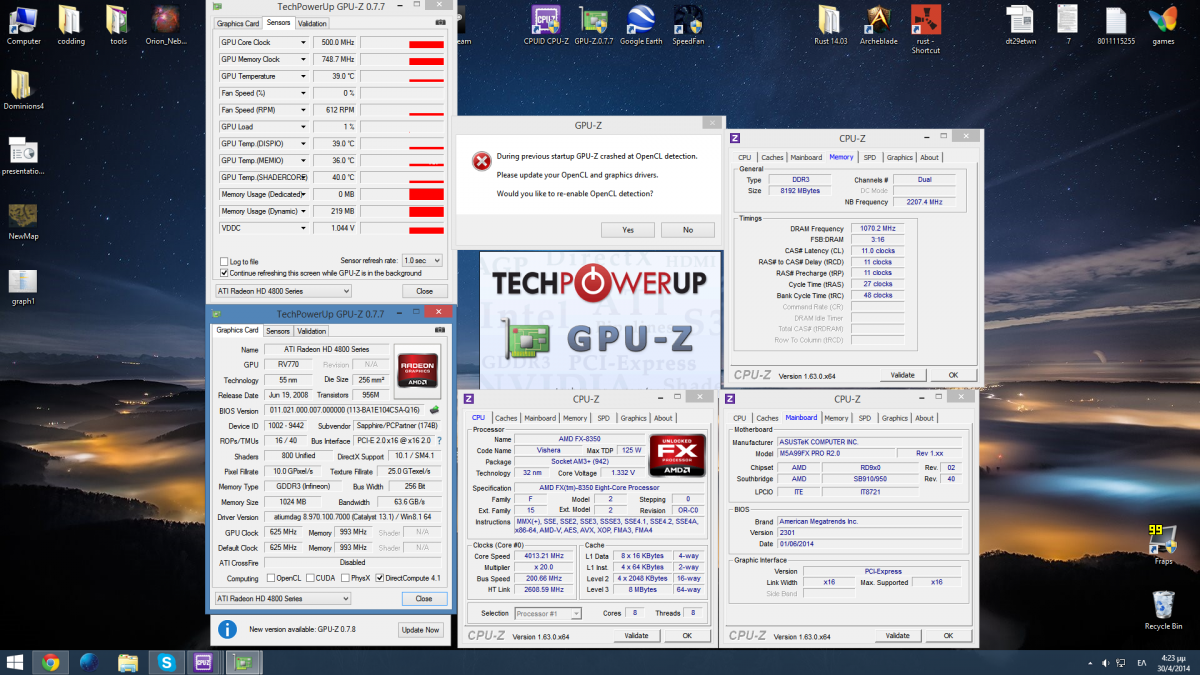This screenshot has height=675, width=1200.
Task: Open the GPU Temperature sensor dropdown
Action: click(303, 76)
